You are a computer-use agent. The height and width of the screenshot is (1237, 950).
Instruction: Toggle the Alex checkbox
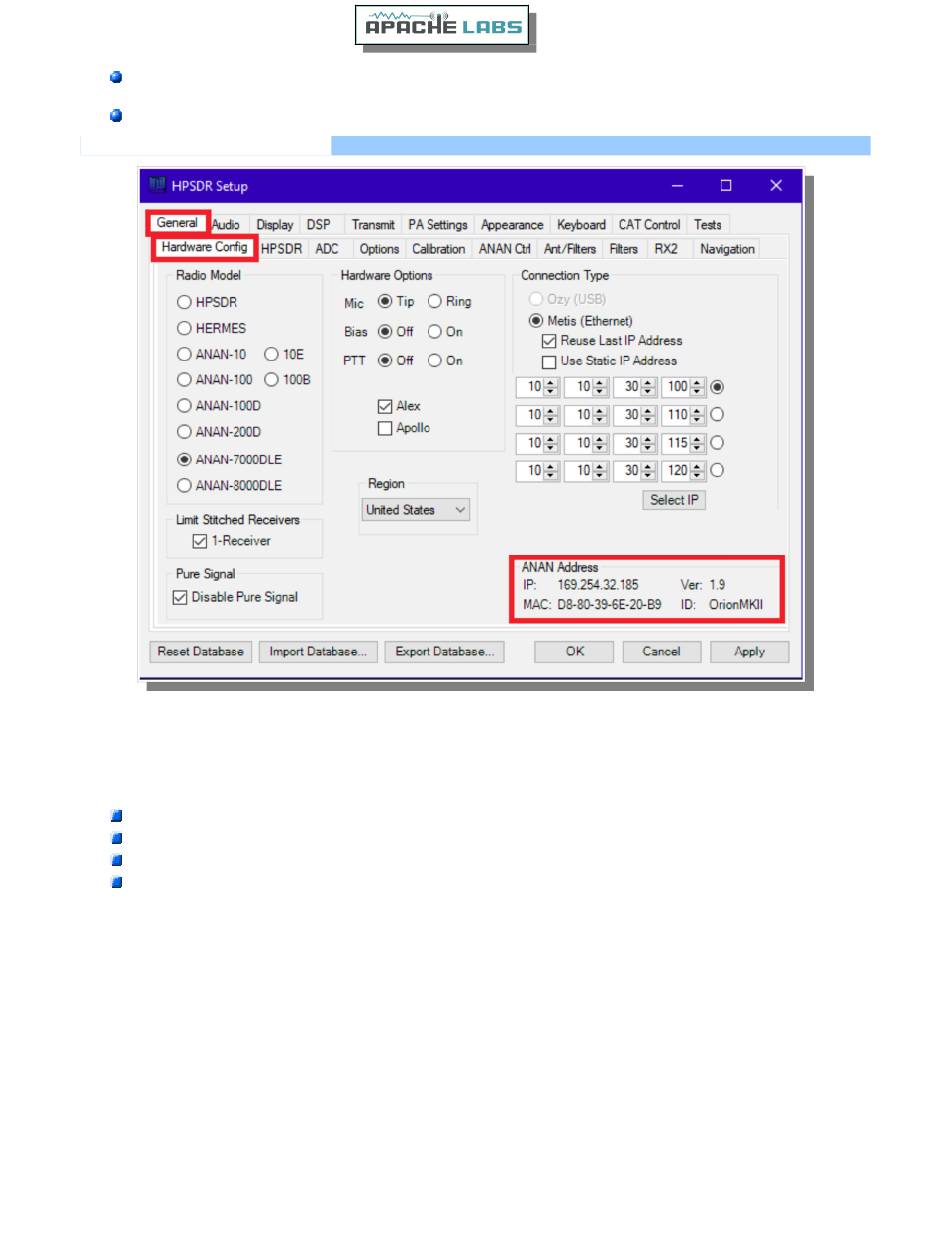click(399, 406)
